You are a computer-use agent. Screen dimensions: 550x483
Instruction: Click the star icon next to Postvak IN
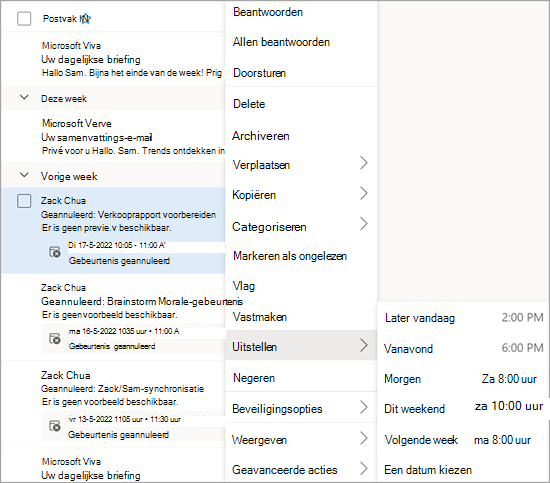point(85,18)
